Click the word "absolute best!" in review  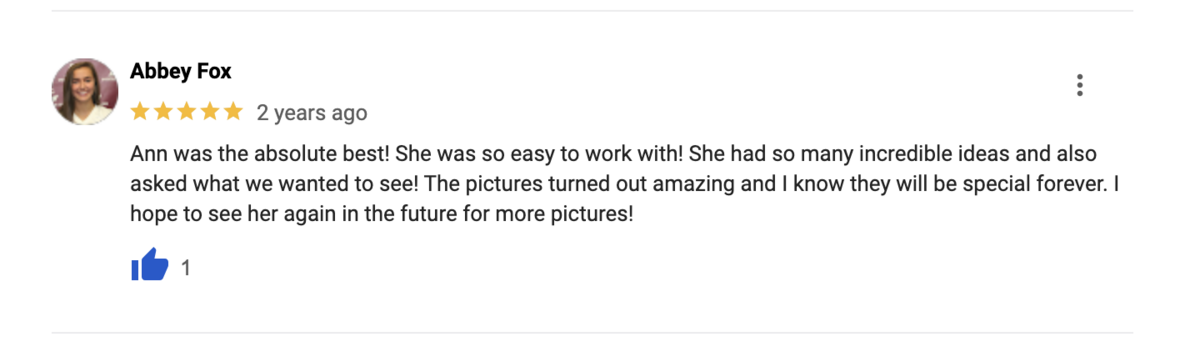tap(333, 155)
